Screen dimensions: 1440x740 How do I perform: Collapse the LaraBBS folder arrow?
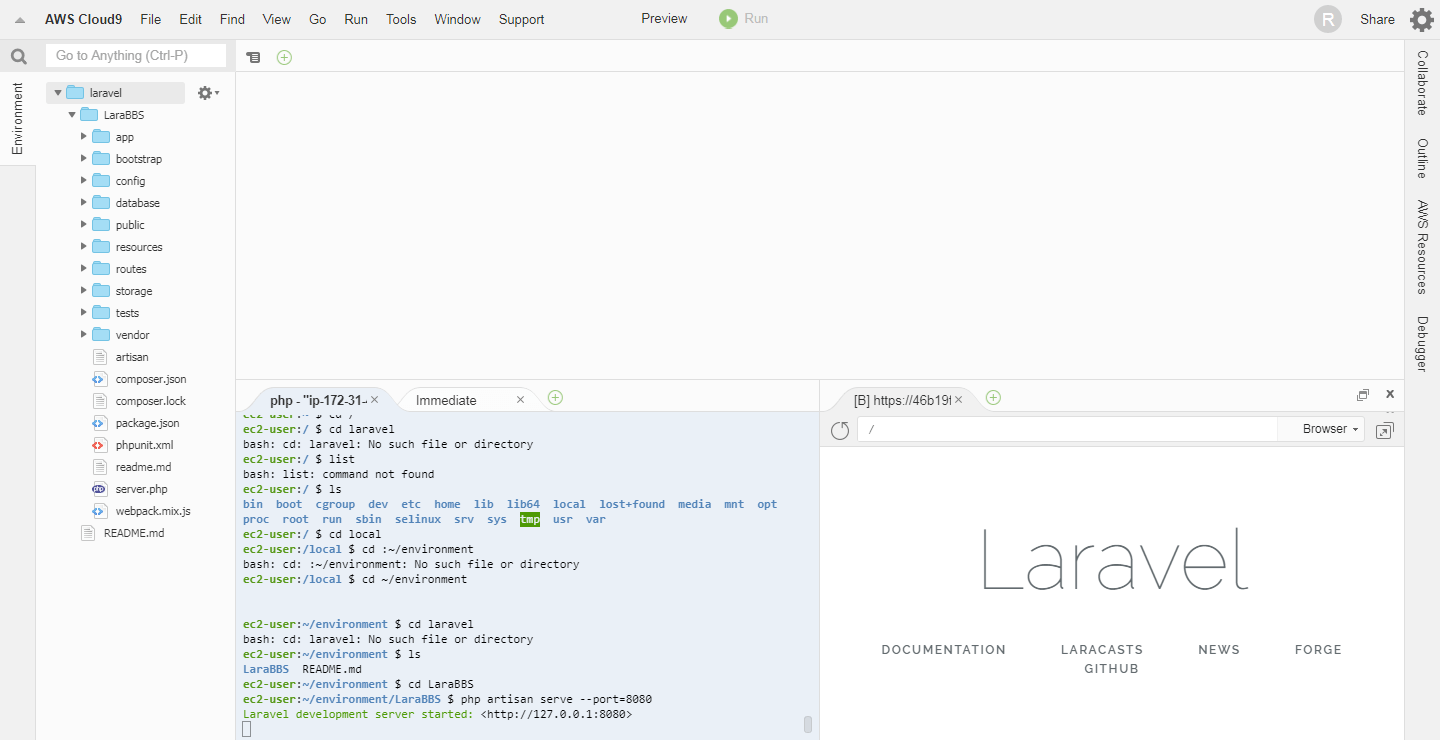point(72,115)
